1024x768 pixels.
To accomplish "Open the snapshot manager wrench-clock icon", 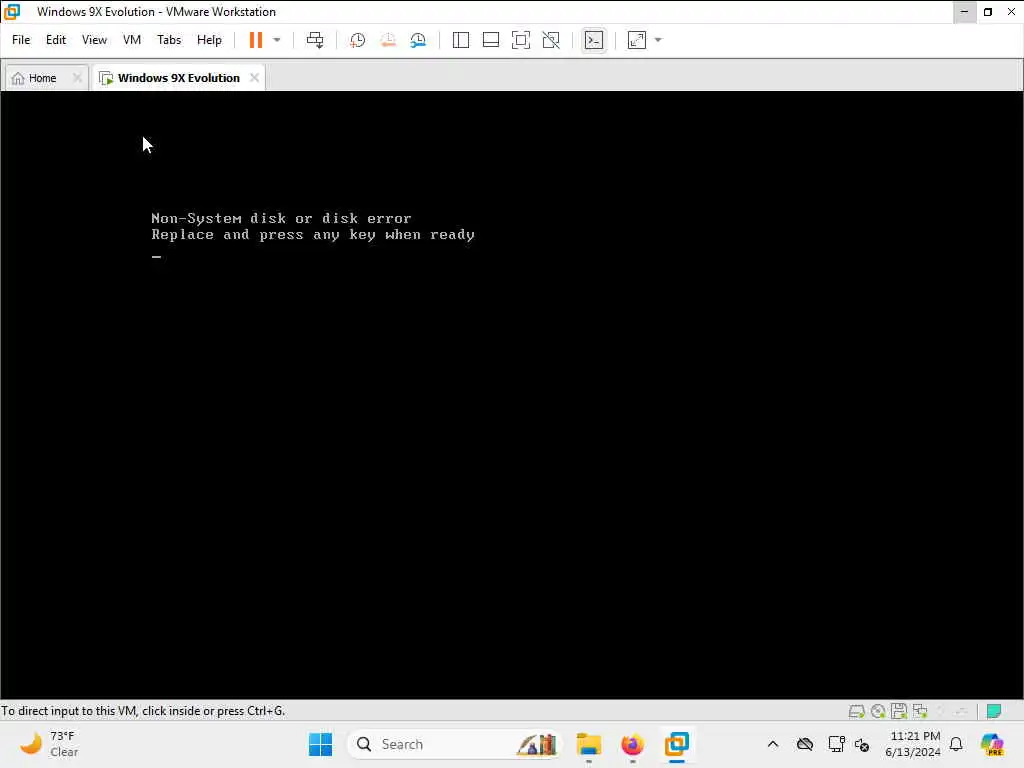I will [x=419, y=40].
